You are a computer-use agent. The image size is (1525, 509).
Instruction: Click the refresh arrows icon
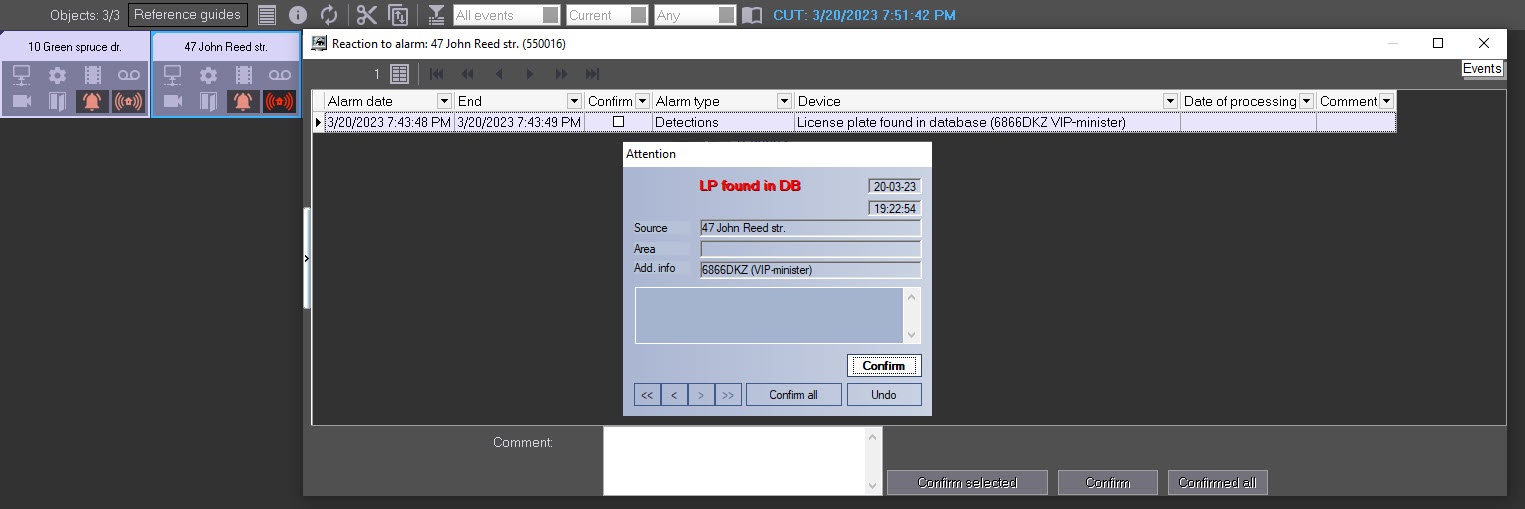(x=329, y=15)
